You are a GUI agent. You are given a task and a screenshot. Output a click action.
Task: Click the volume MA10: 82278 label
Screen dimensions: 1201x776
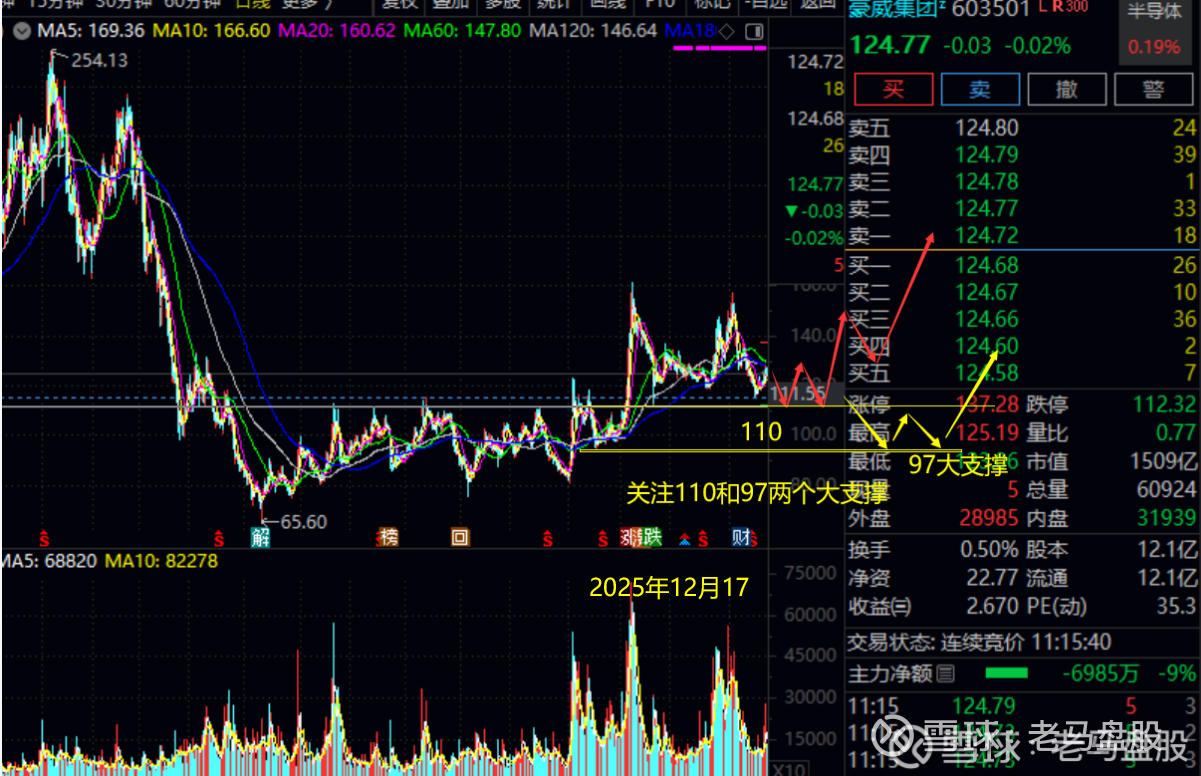pos(161,561)
